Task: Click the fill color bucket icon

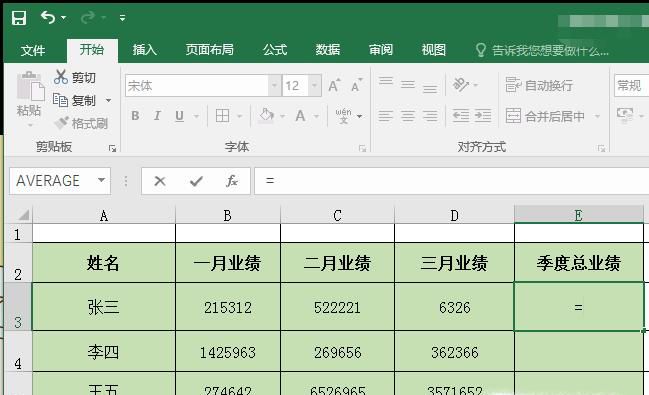Action: point(266,116)
